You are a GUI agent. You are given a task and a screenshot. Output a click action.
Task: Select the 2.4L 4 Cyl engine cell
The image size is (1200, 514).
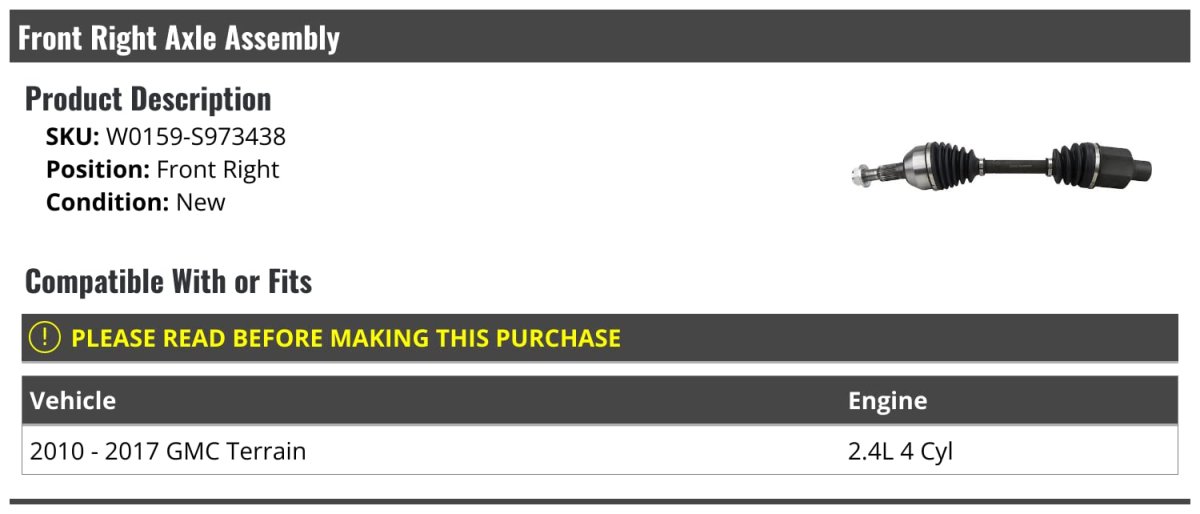tap(900, 451)
